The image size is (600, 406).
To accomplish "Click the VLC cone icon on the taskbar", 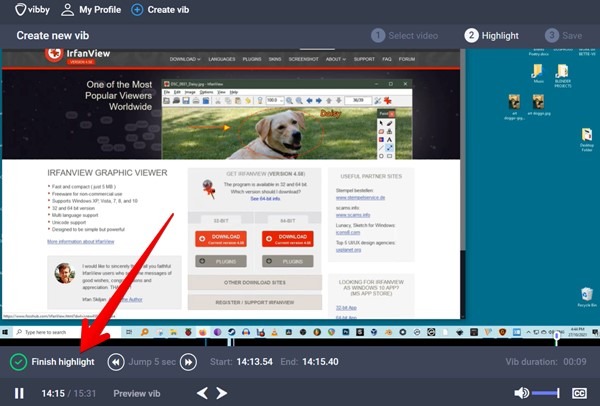I will pyautogui.click(x=274, y=332).
